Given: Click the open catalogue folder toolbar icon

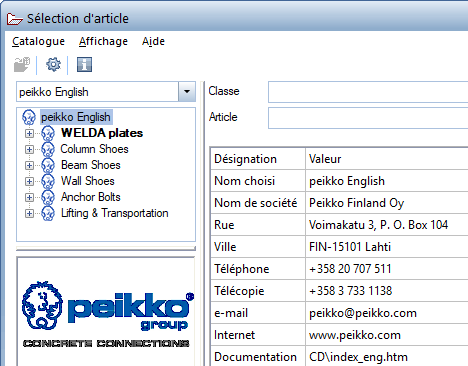Looking at the screenshot, I should (x=22, y=64).
